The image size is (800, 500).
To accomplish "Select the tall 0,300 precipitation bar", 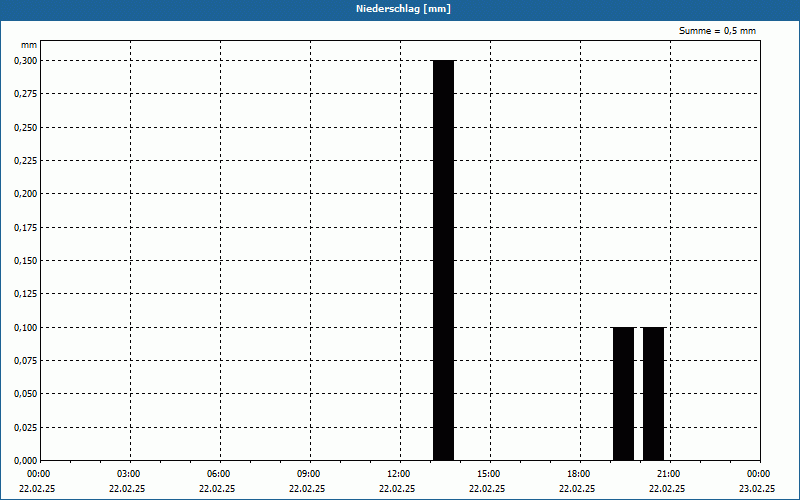I will pyautogui.click(x=443, y=260).
